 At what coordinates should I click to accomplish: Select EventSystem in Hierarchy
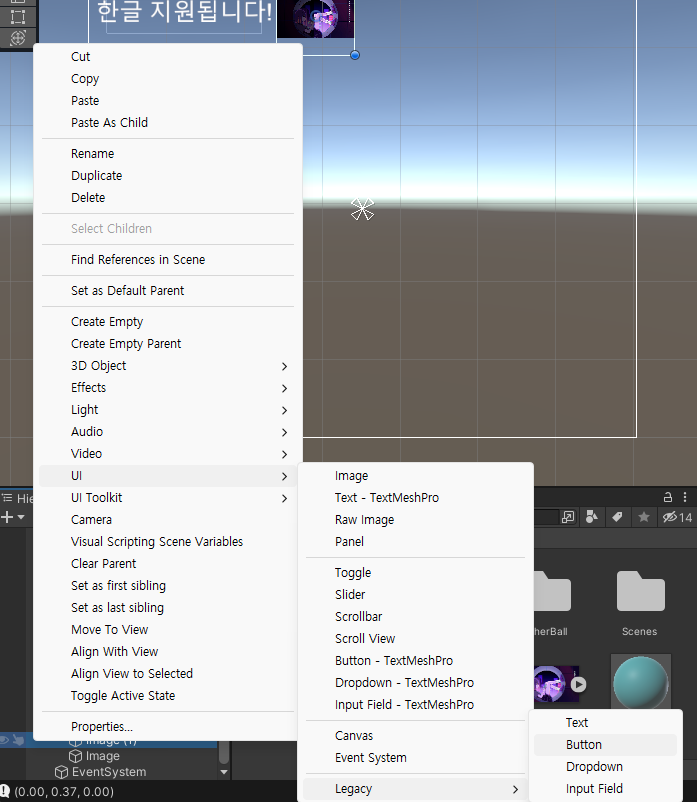click(109, 772)
